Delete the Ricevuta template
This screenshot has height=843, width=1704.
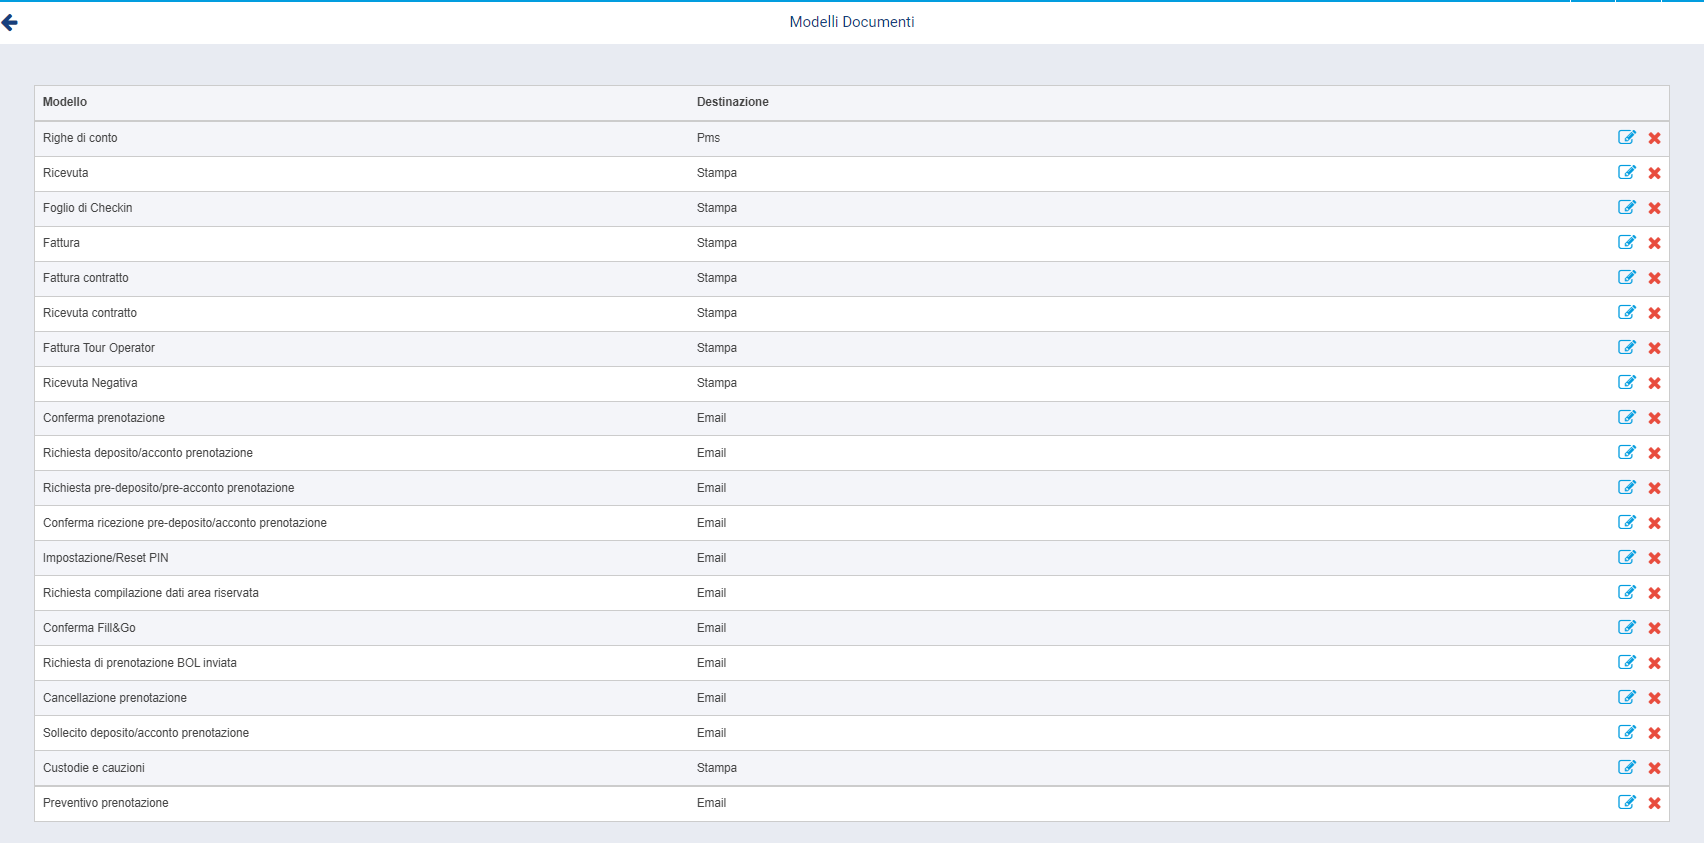click(x=1654, y=173)
